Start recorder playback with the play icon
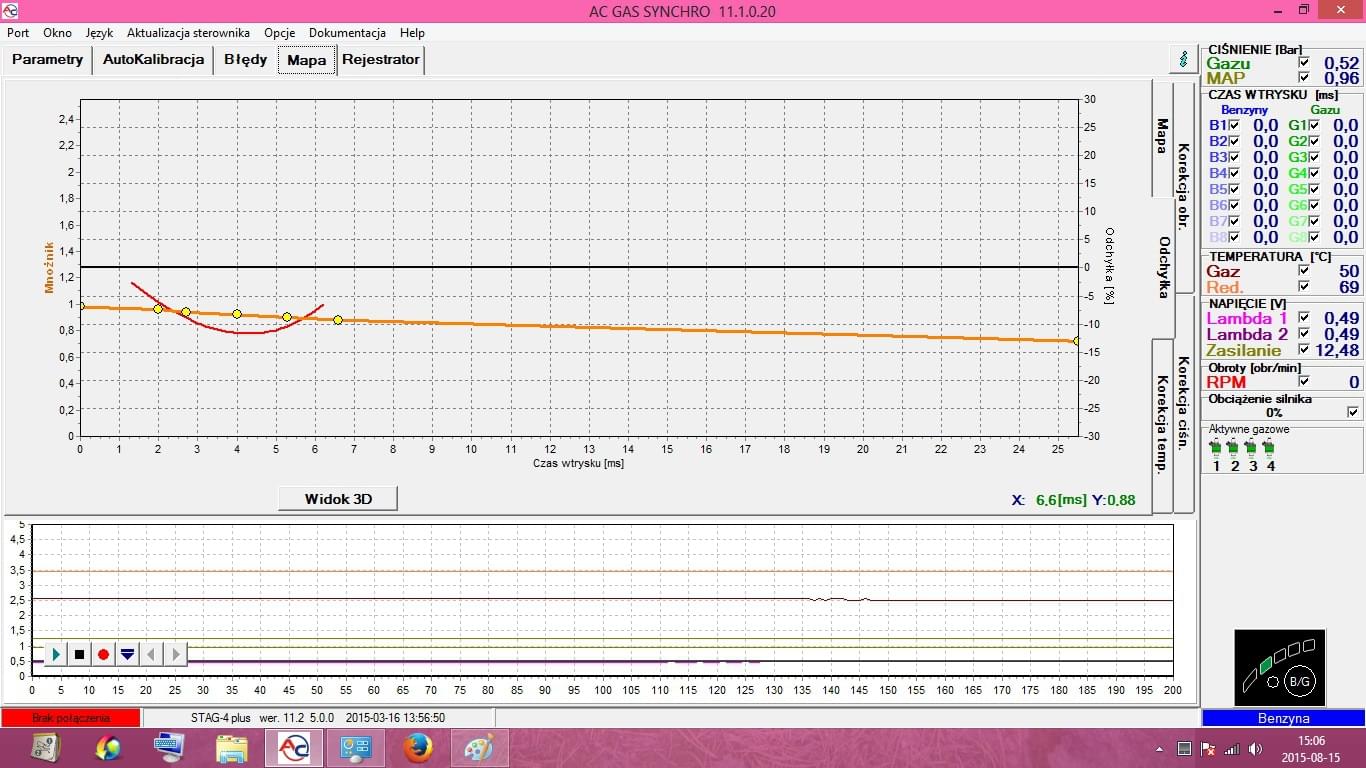 coord(56,654)
